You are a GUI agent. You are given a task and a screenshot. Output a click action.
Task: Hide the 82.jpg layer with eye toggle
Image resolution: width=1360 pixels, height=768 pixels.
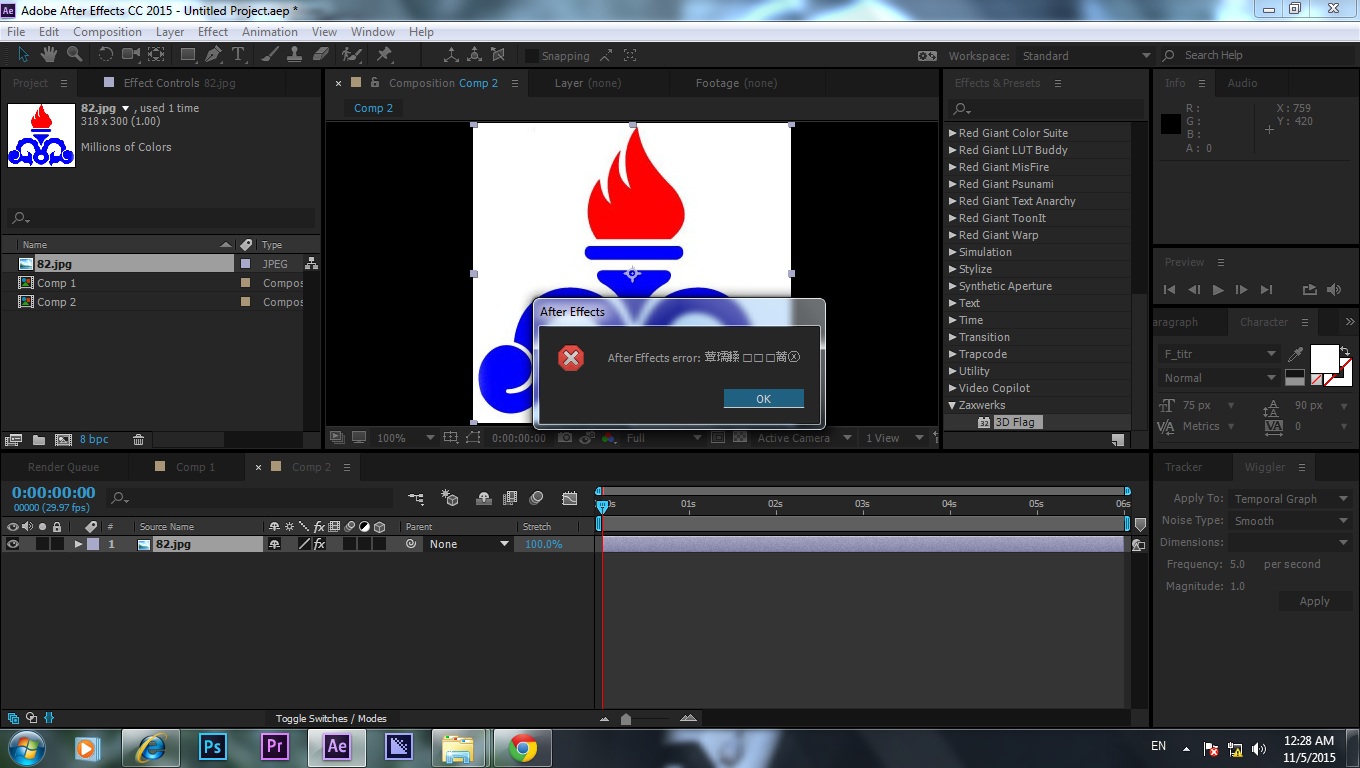13,544
